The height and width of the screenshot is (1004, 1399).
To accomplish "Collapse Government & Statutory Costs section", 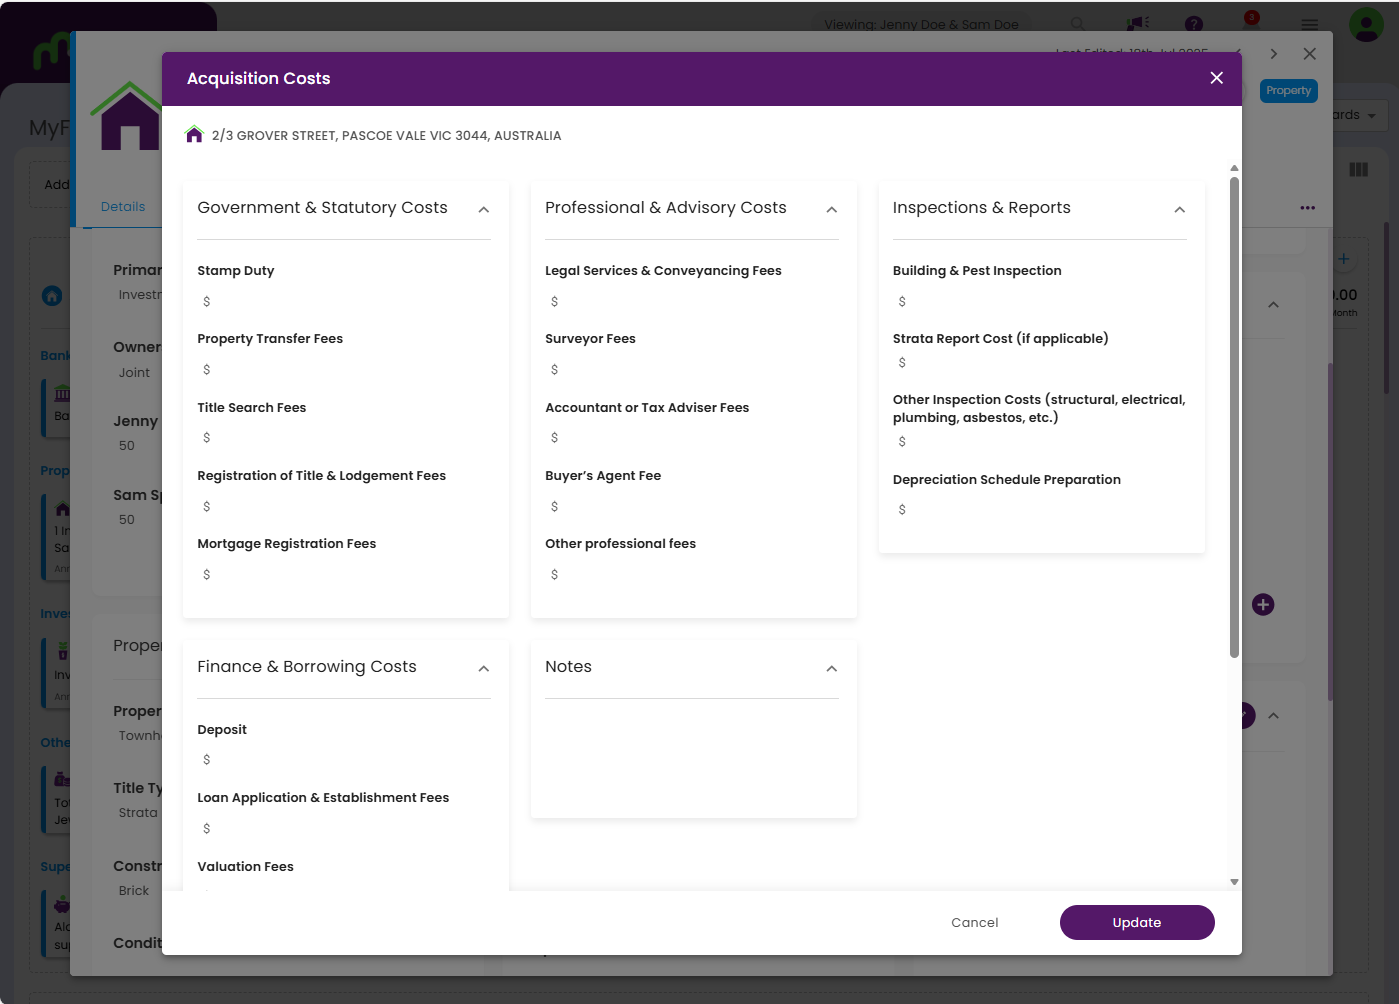I will (484, 209).
